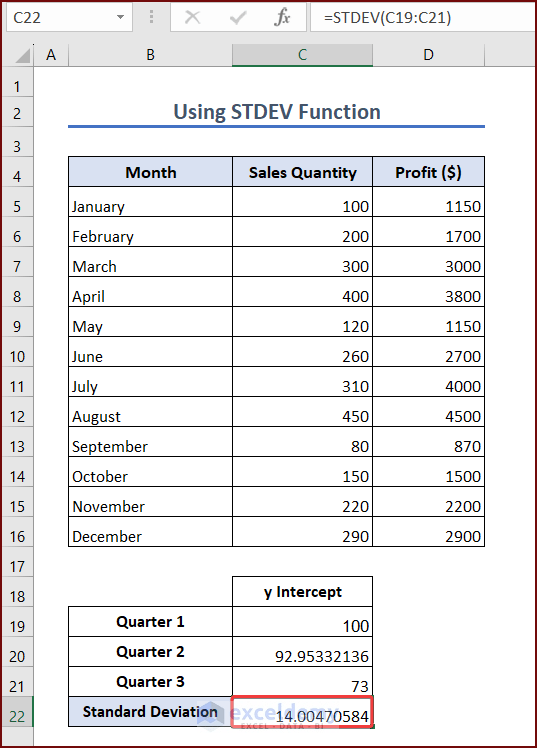Click December sales quantity 290
Screen dimensions: 537x748
tap(302, 532)
